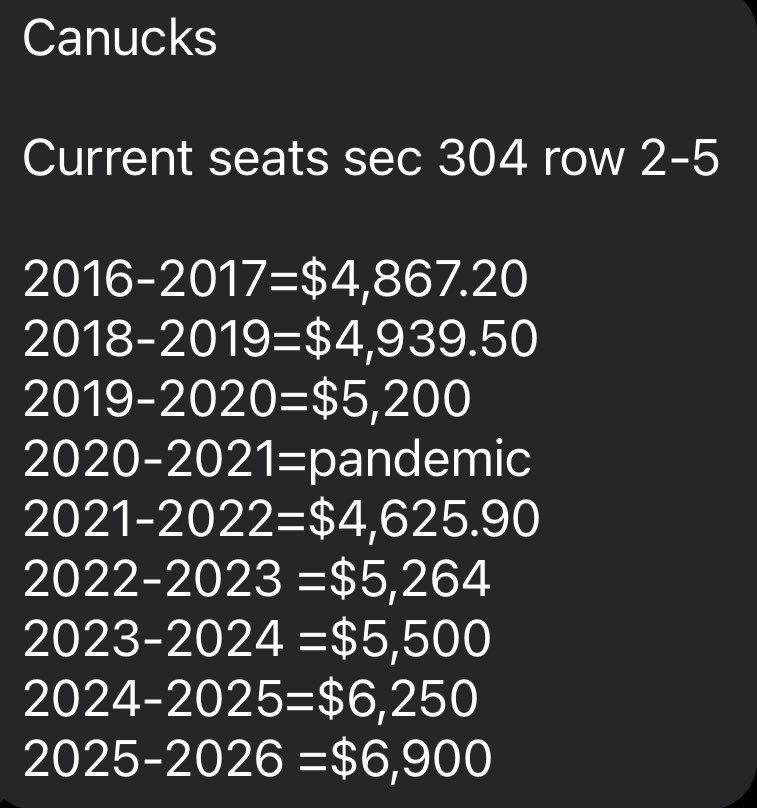757x808 pixels.
Task: Click the $5,500 price
Action: pos(411,639)
